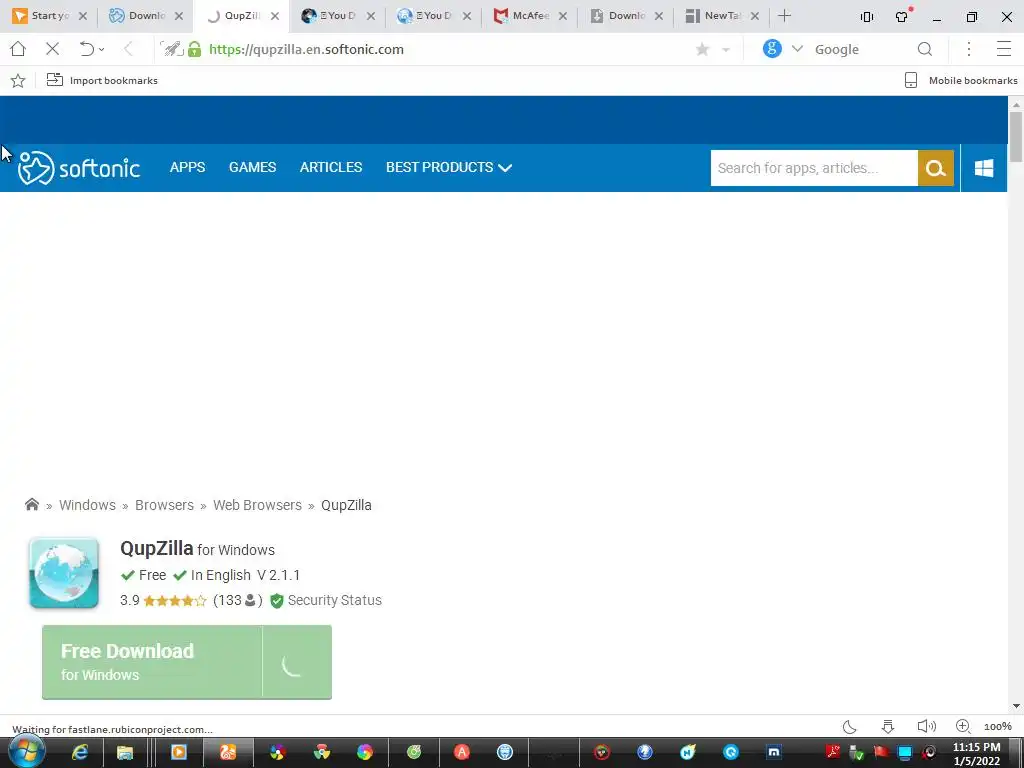Image resolution: width=1024 pixels, height=768 pixels.
Task: Close the QupZilla tab
Action: point(275,16)
